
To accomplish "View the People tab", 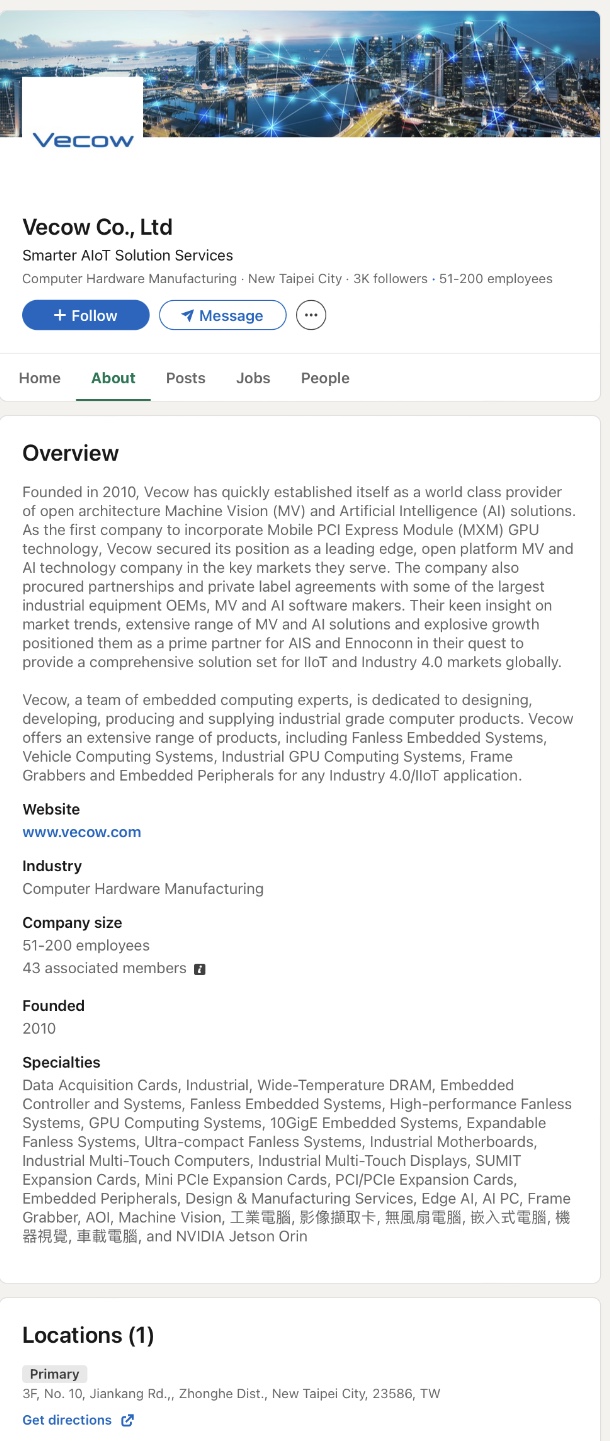I will 325,378.
